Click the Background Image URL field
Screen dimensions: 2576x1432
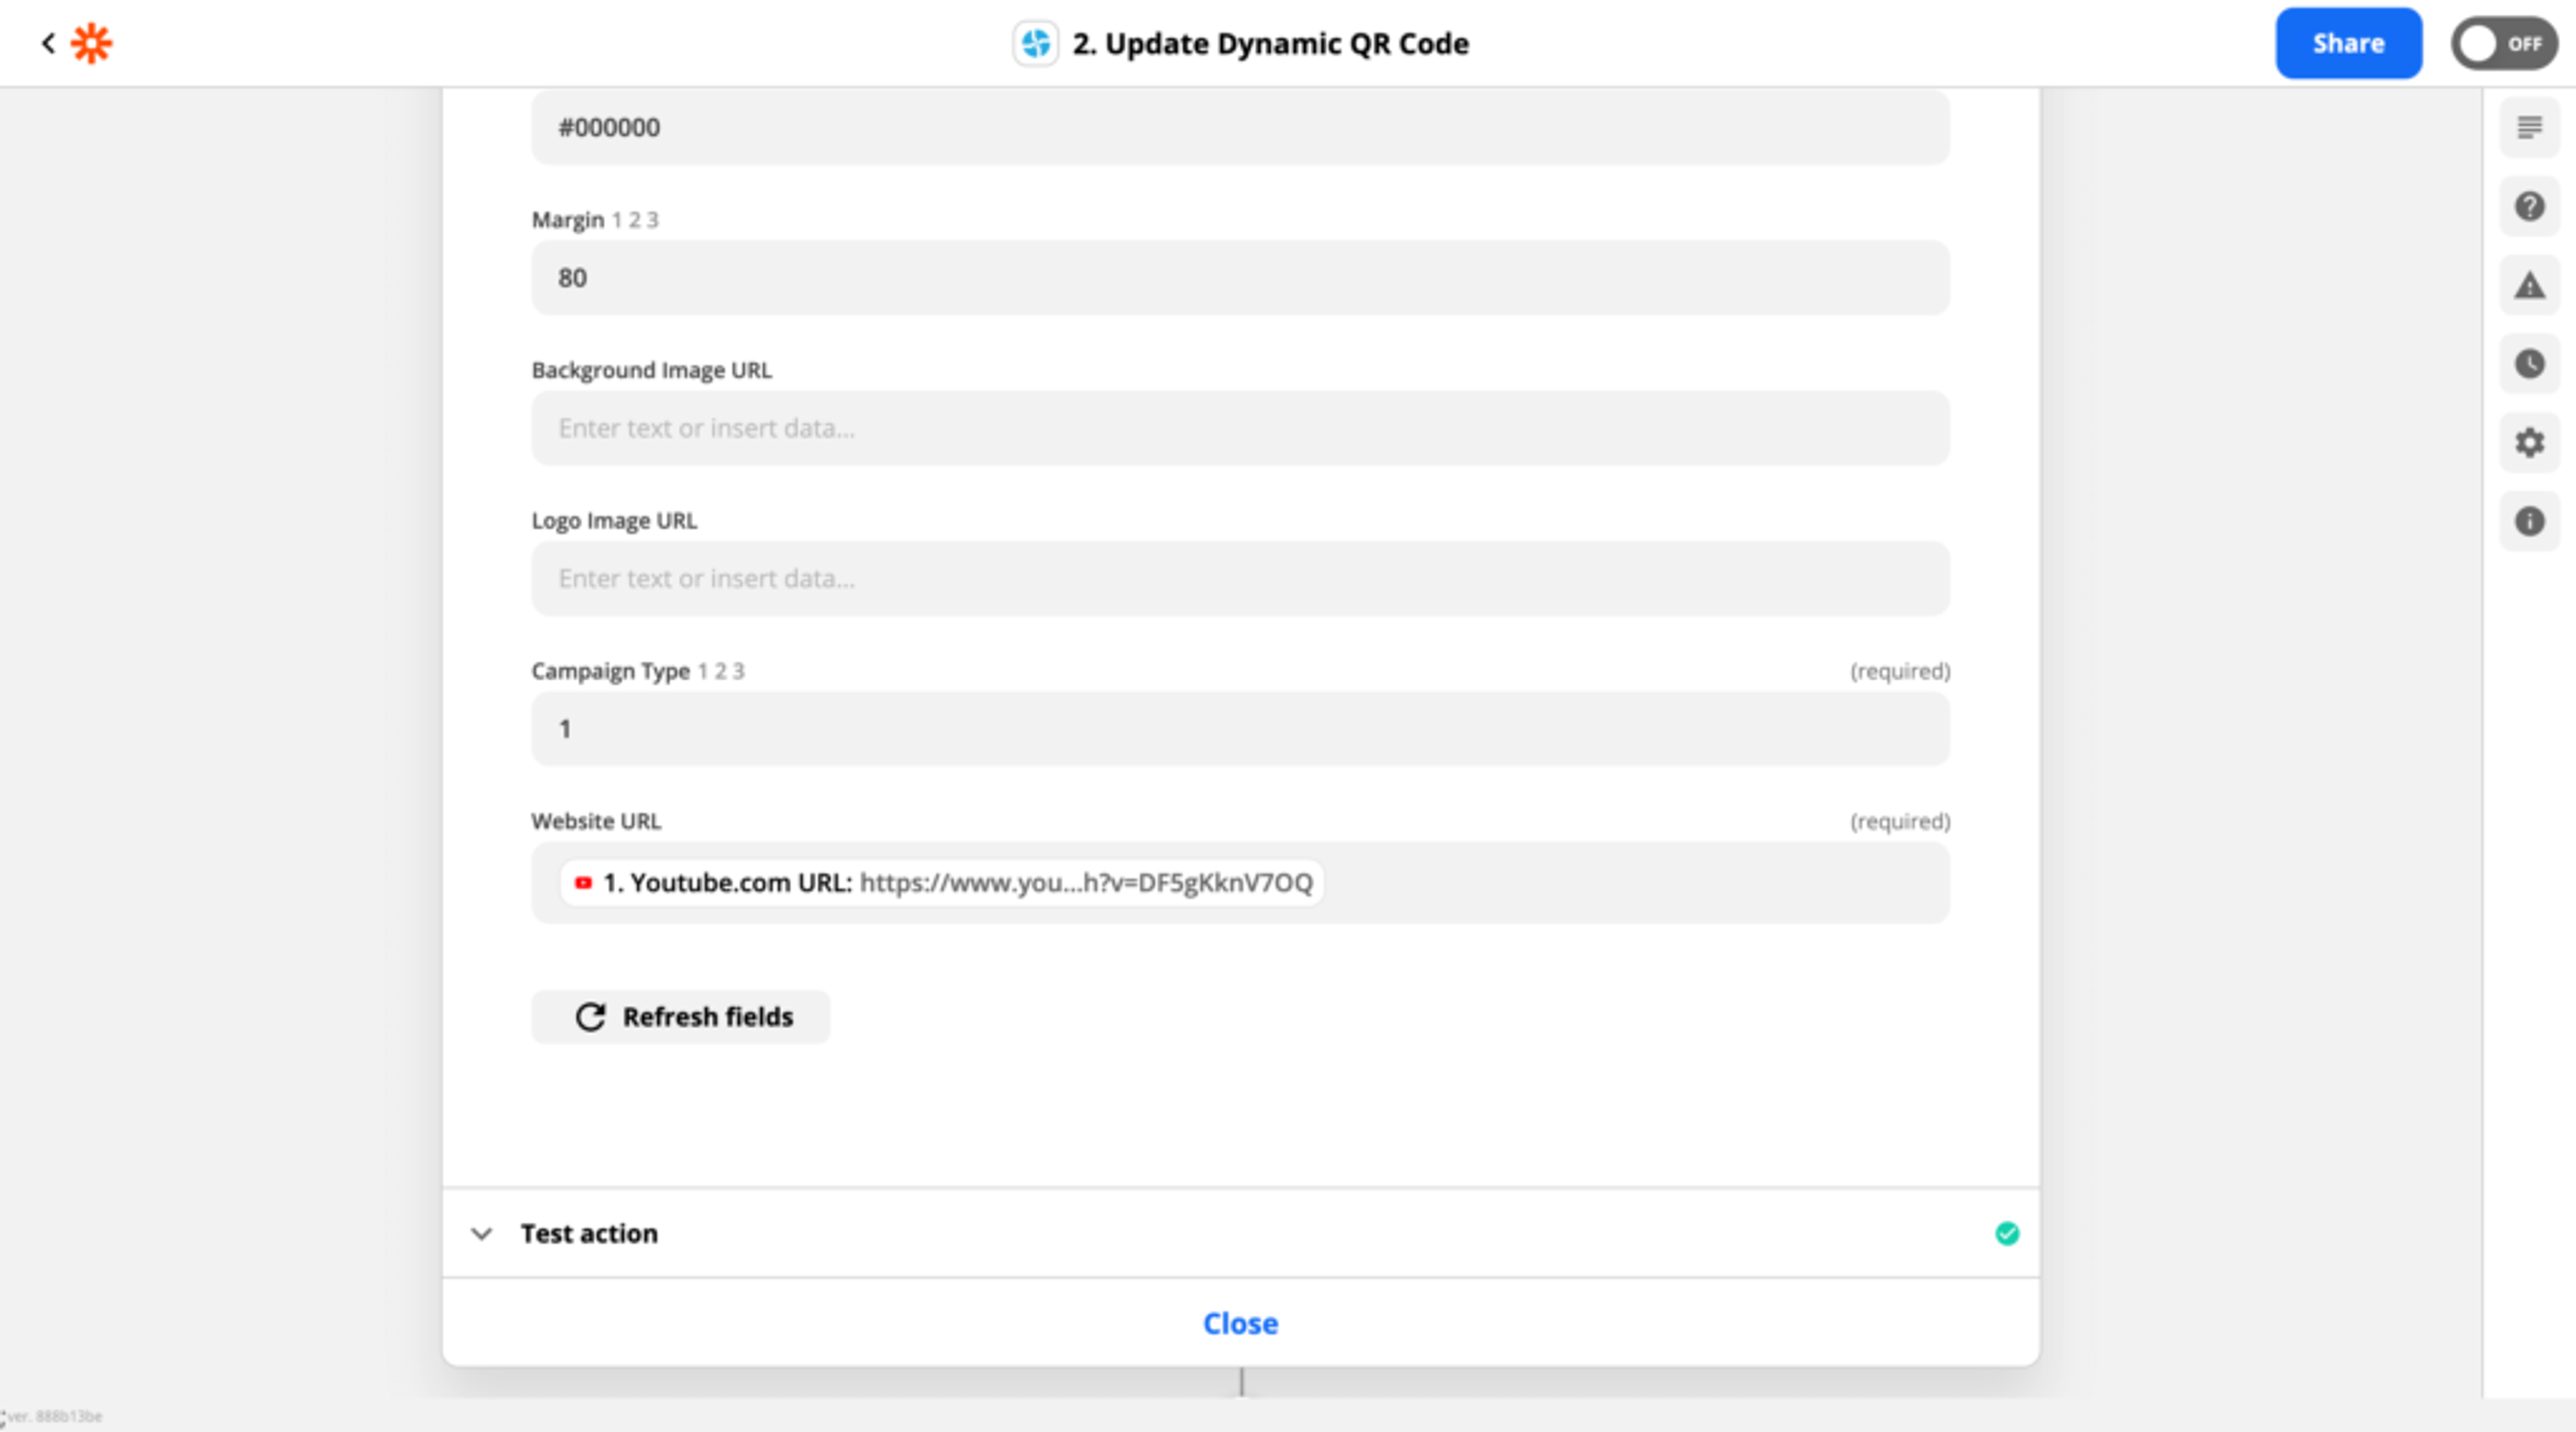tap(1240, 428)
